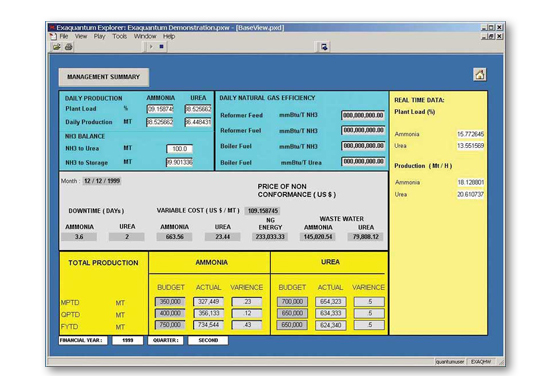
Task: Click the stop square toolbar icon
Action: (x=161, y=46)
